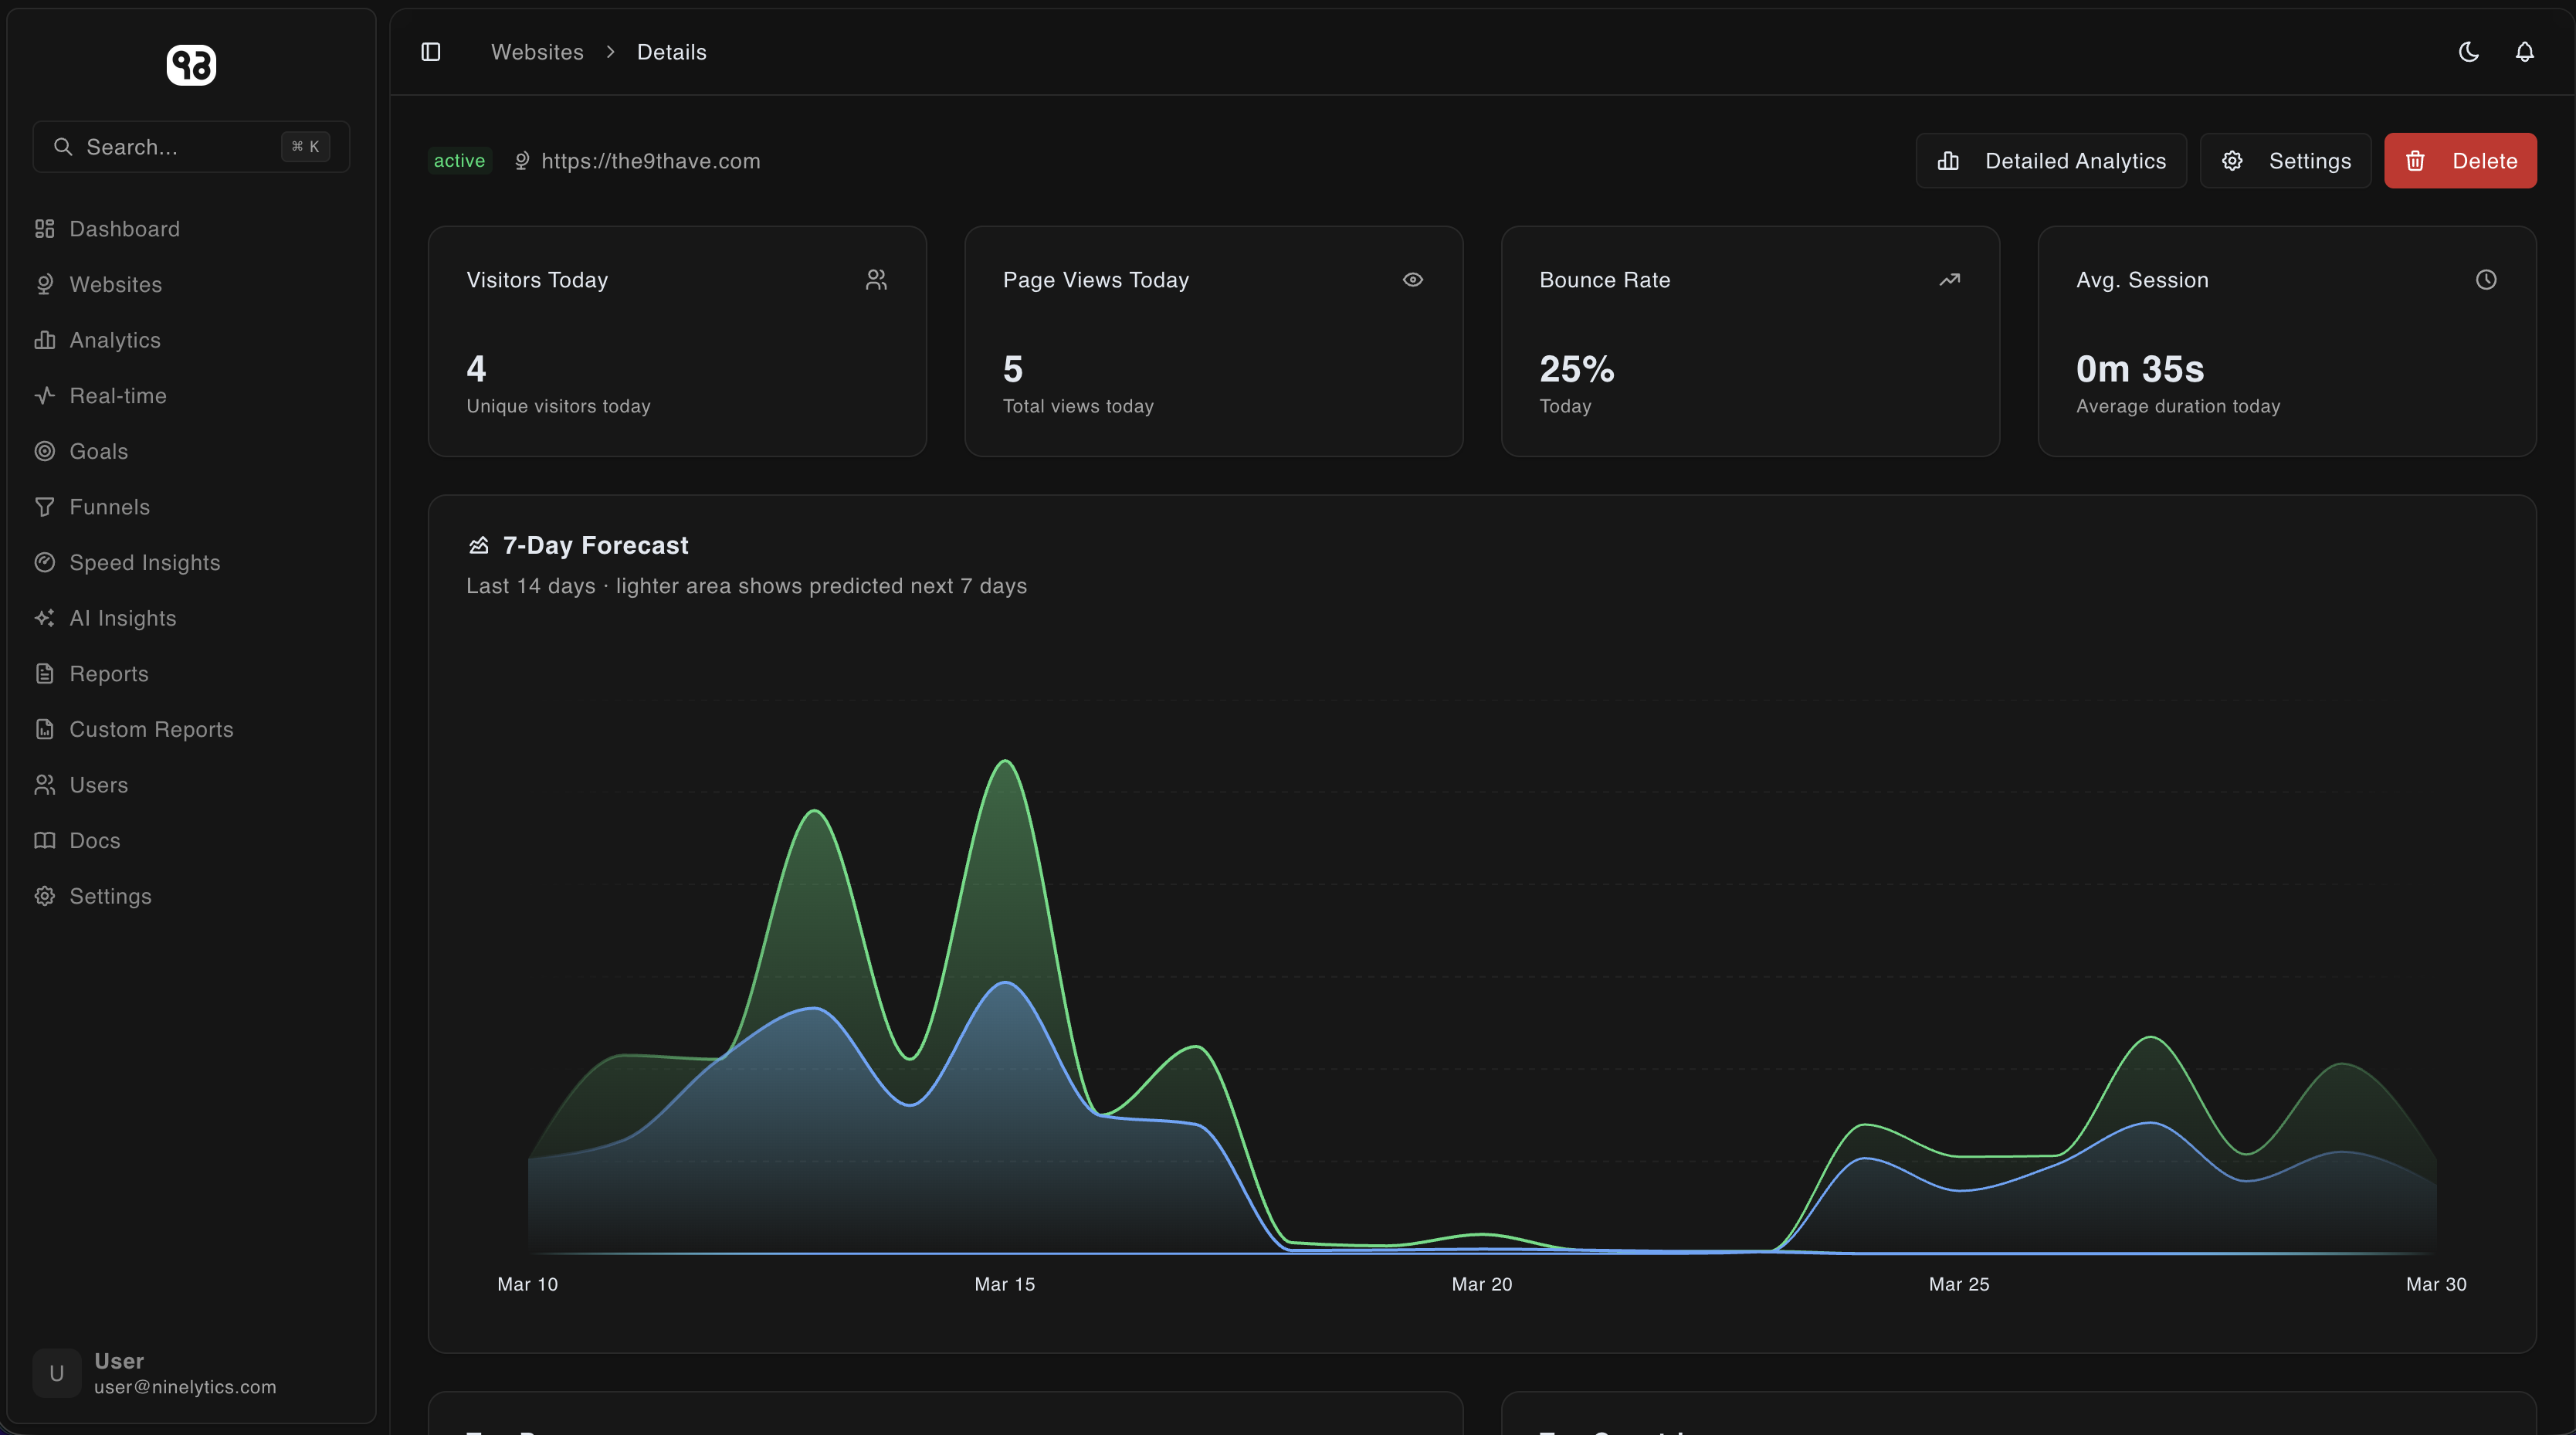Click Websites in the breadcrumb
2576x1435 pixels.
pyautogui.click(x=537, y=51)
